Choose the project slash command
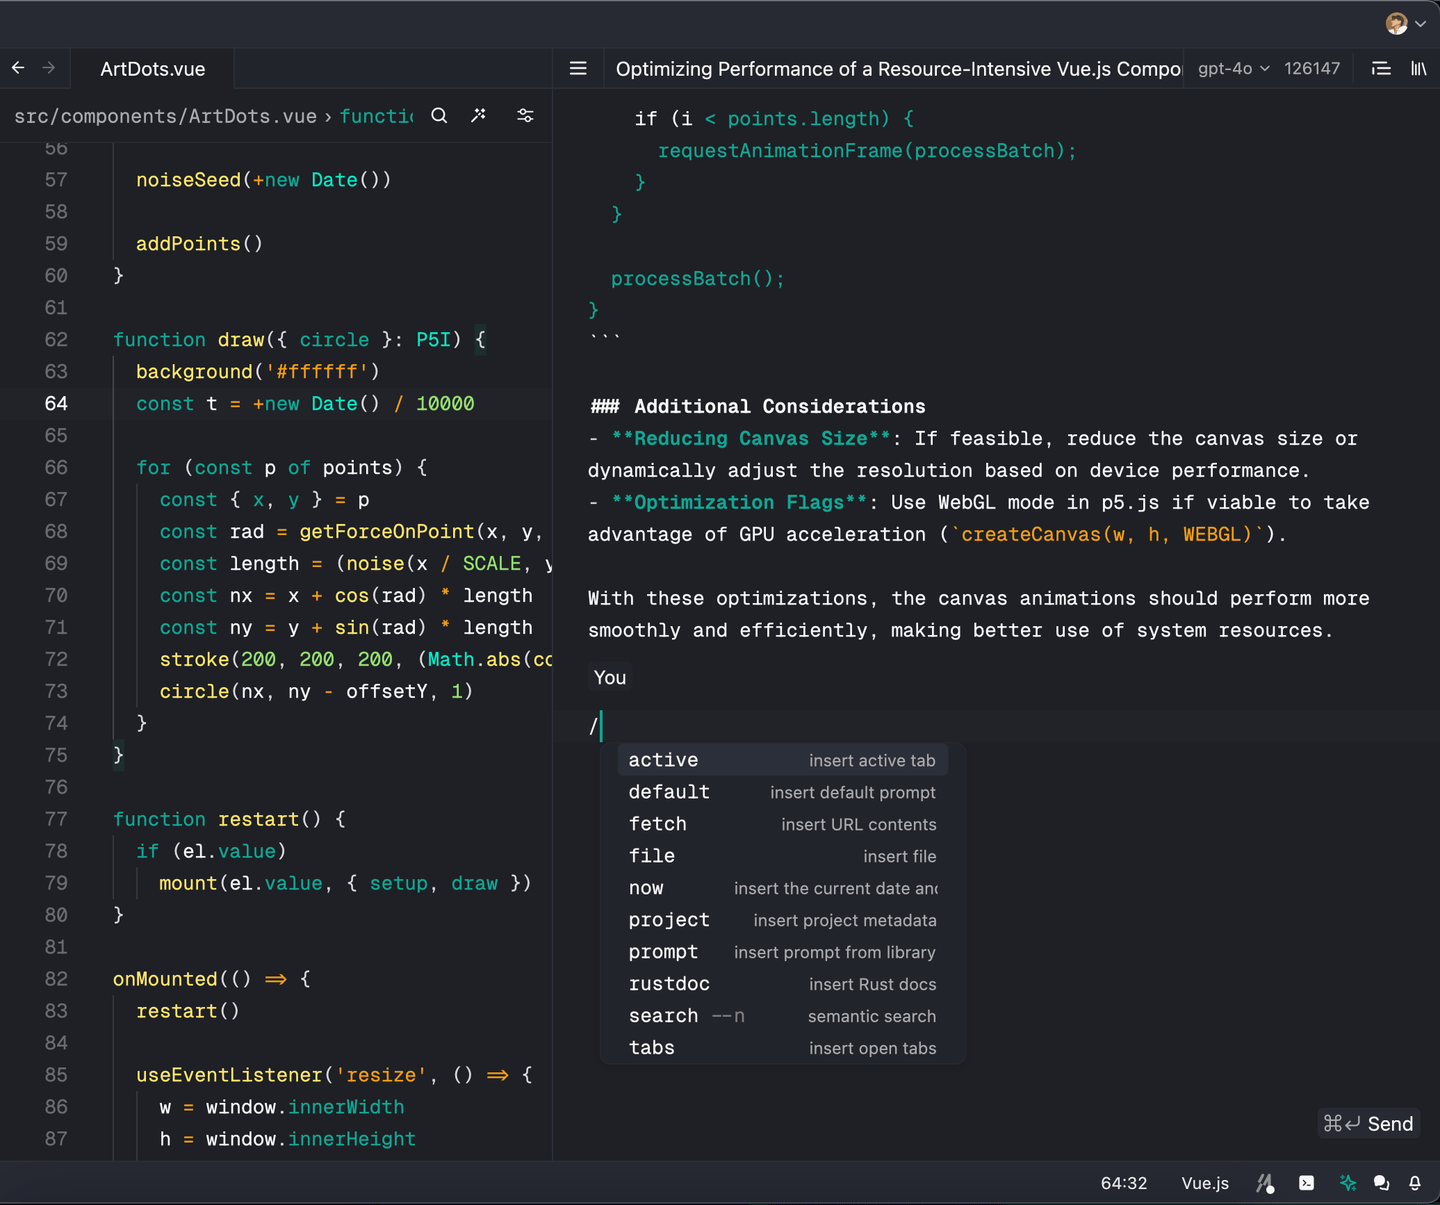1440x1205 pixels. [782, 920]
